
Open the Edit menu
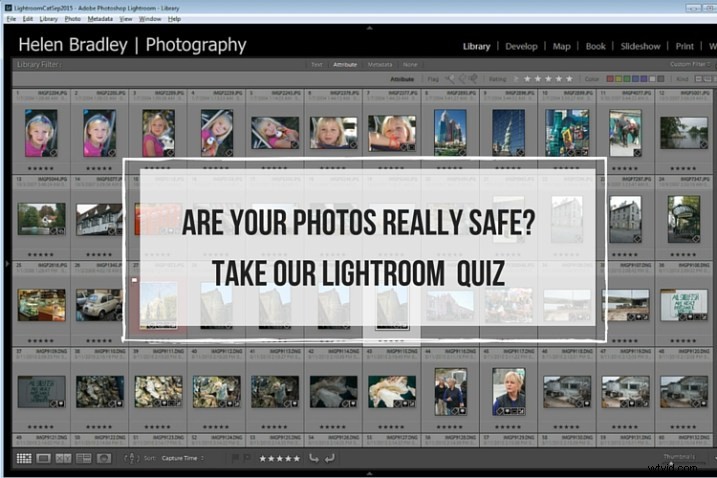pyautogui.click(x=27, y=19)
